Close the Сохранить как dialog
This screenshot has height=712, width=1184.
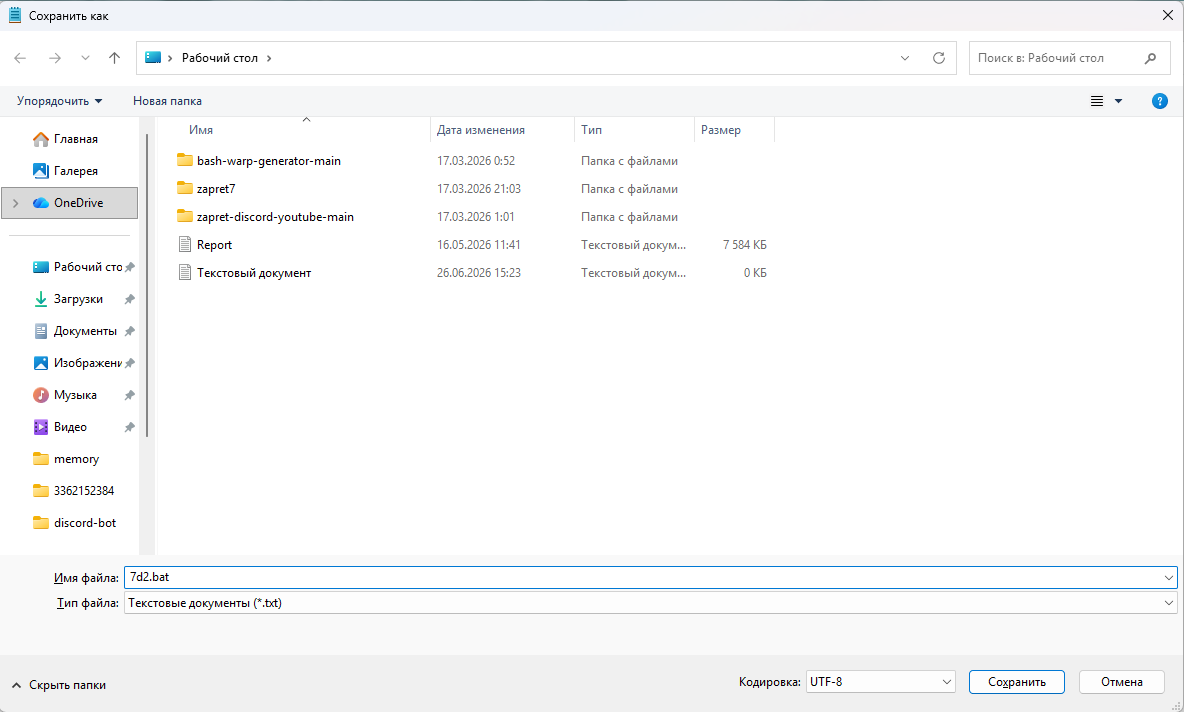pyautogui.click(x=1167, y=15)
